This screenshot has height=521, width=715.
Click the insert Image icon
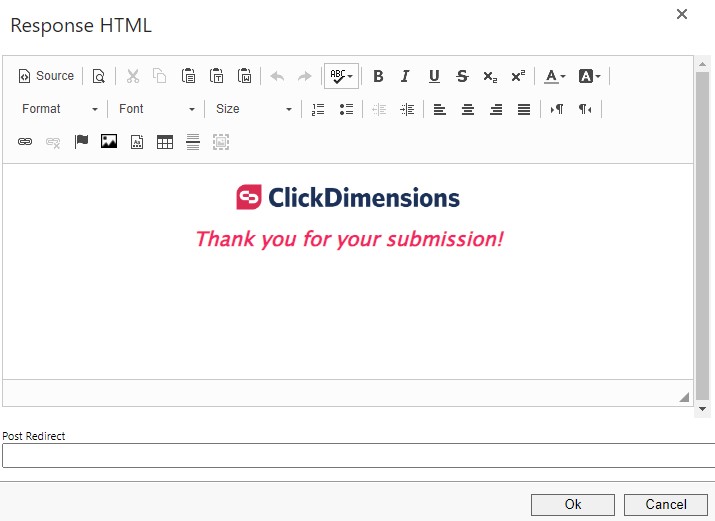pyautogui.click(x=109, y=142)
